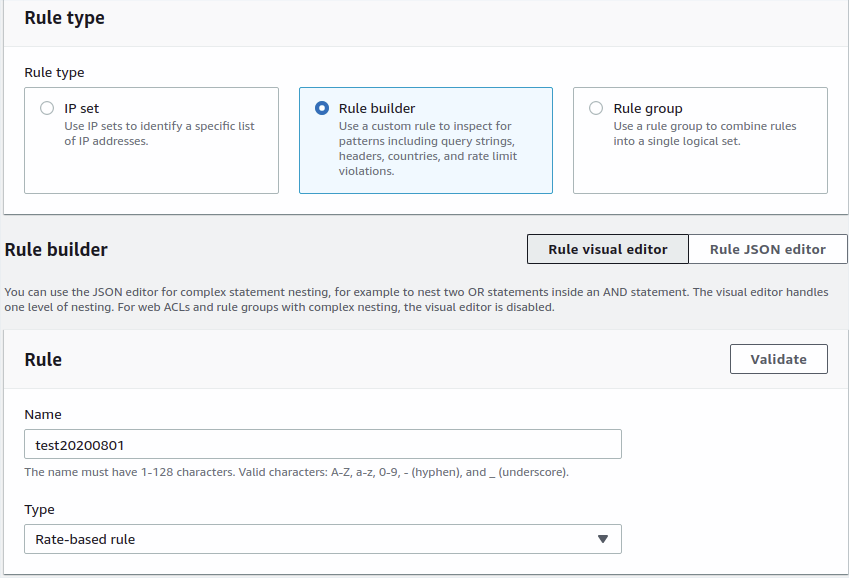849x578 pixels.
Task: Select the Rule builder radio button
Action: coord(322,108)
